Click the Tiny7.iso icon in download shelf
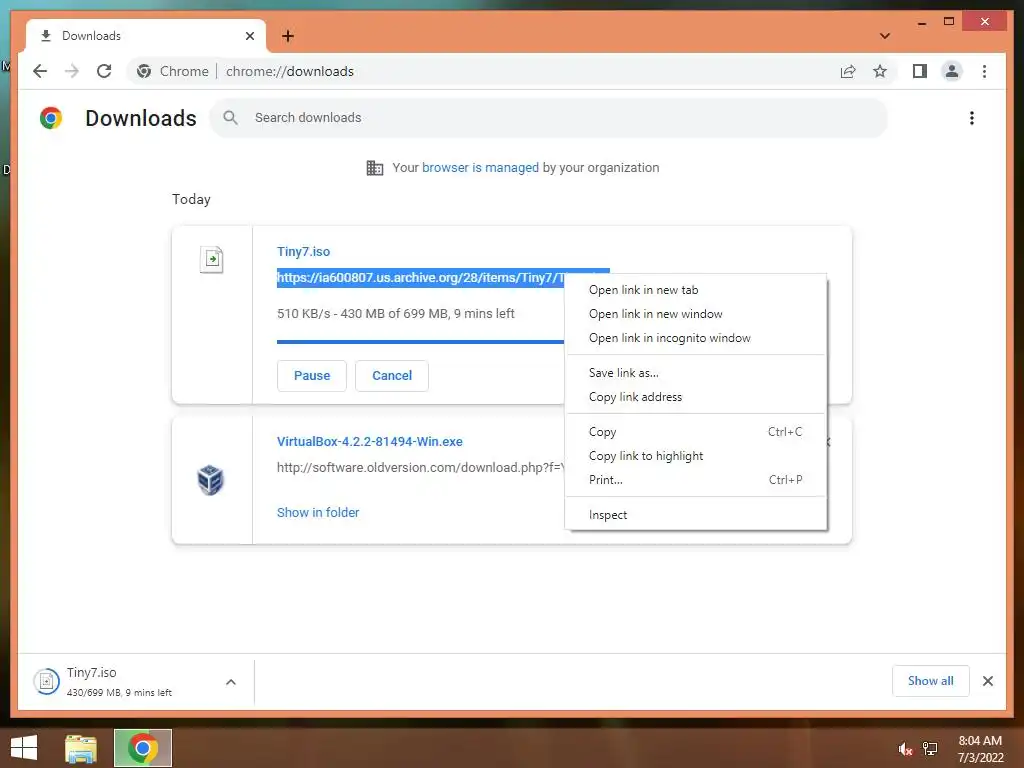This screenshot has width=1024, height=768. click(46, 682)
